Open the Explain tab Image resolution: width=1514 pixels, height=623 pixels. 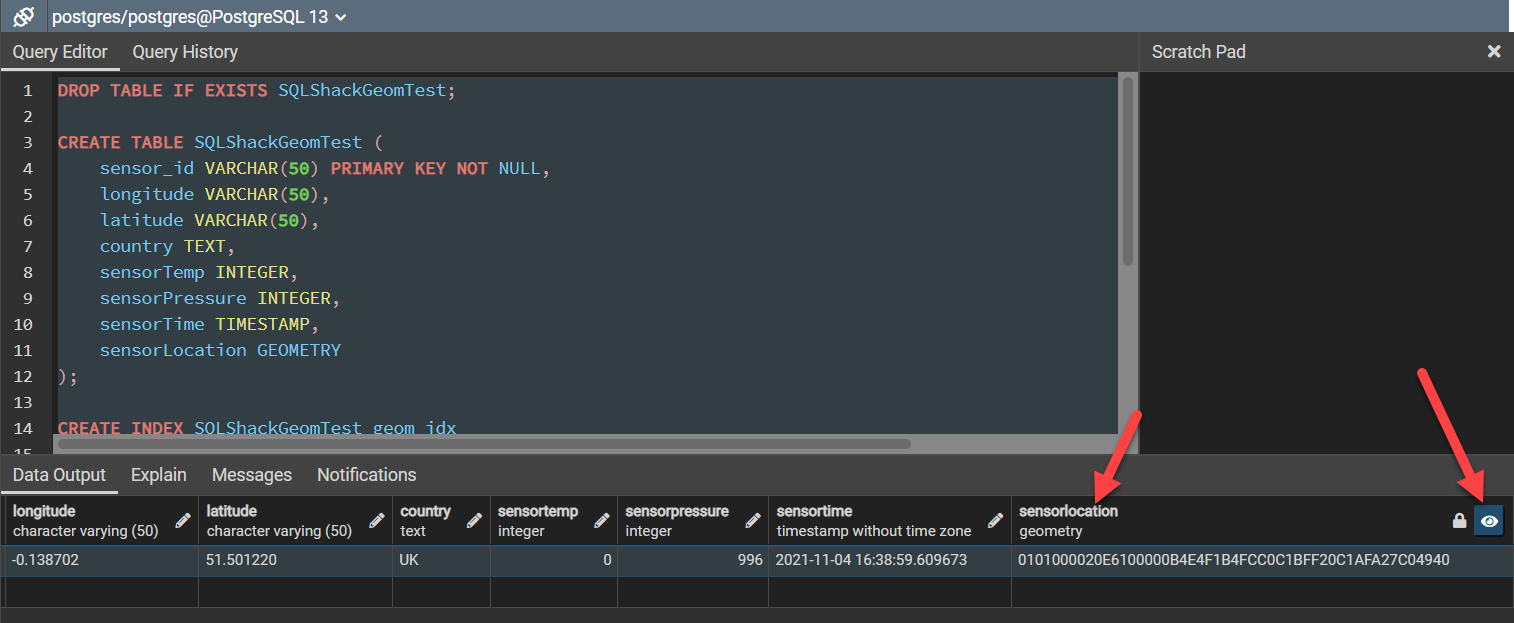158,474
